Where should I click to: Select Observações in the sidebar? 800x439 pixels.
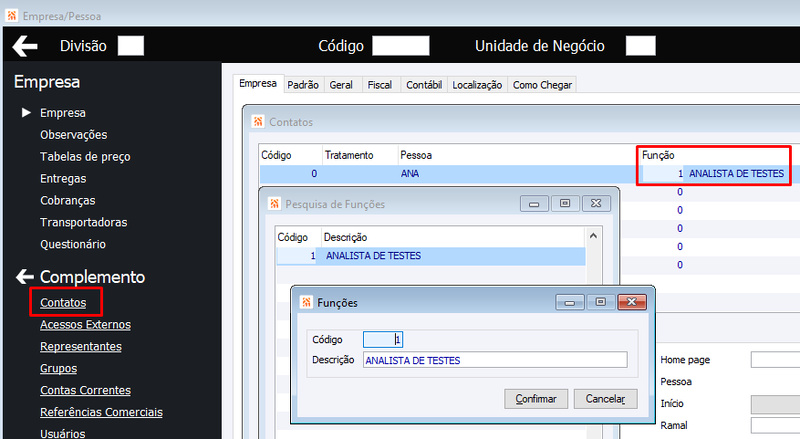(73, 135)
